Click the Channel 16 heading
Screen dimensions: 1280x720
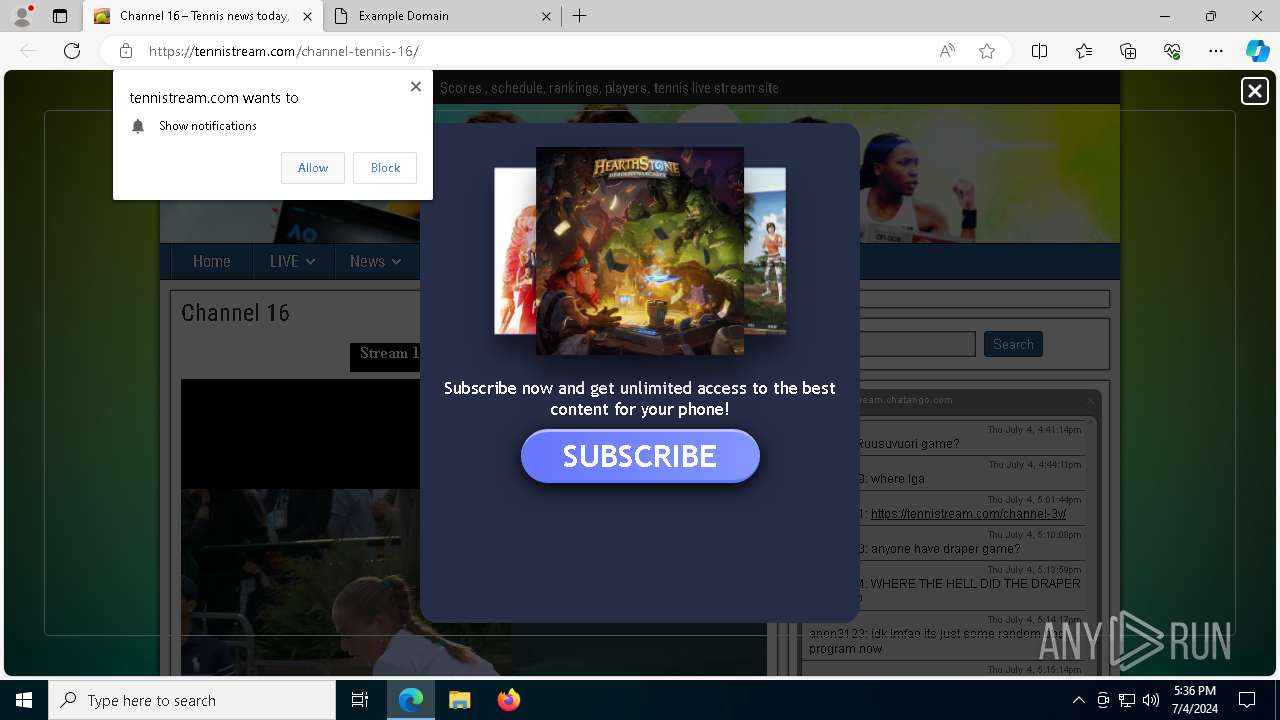tap(235, 313)
